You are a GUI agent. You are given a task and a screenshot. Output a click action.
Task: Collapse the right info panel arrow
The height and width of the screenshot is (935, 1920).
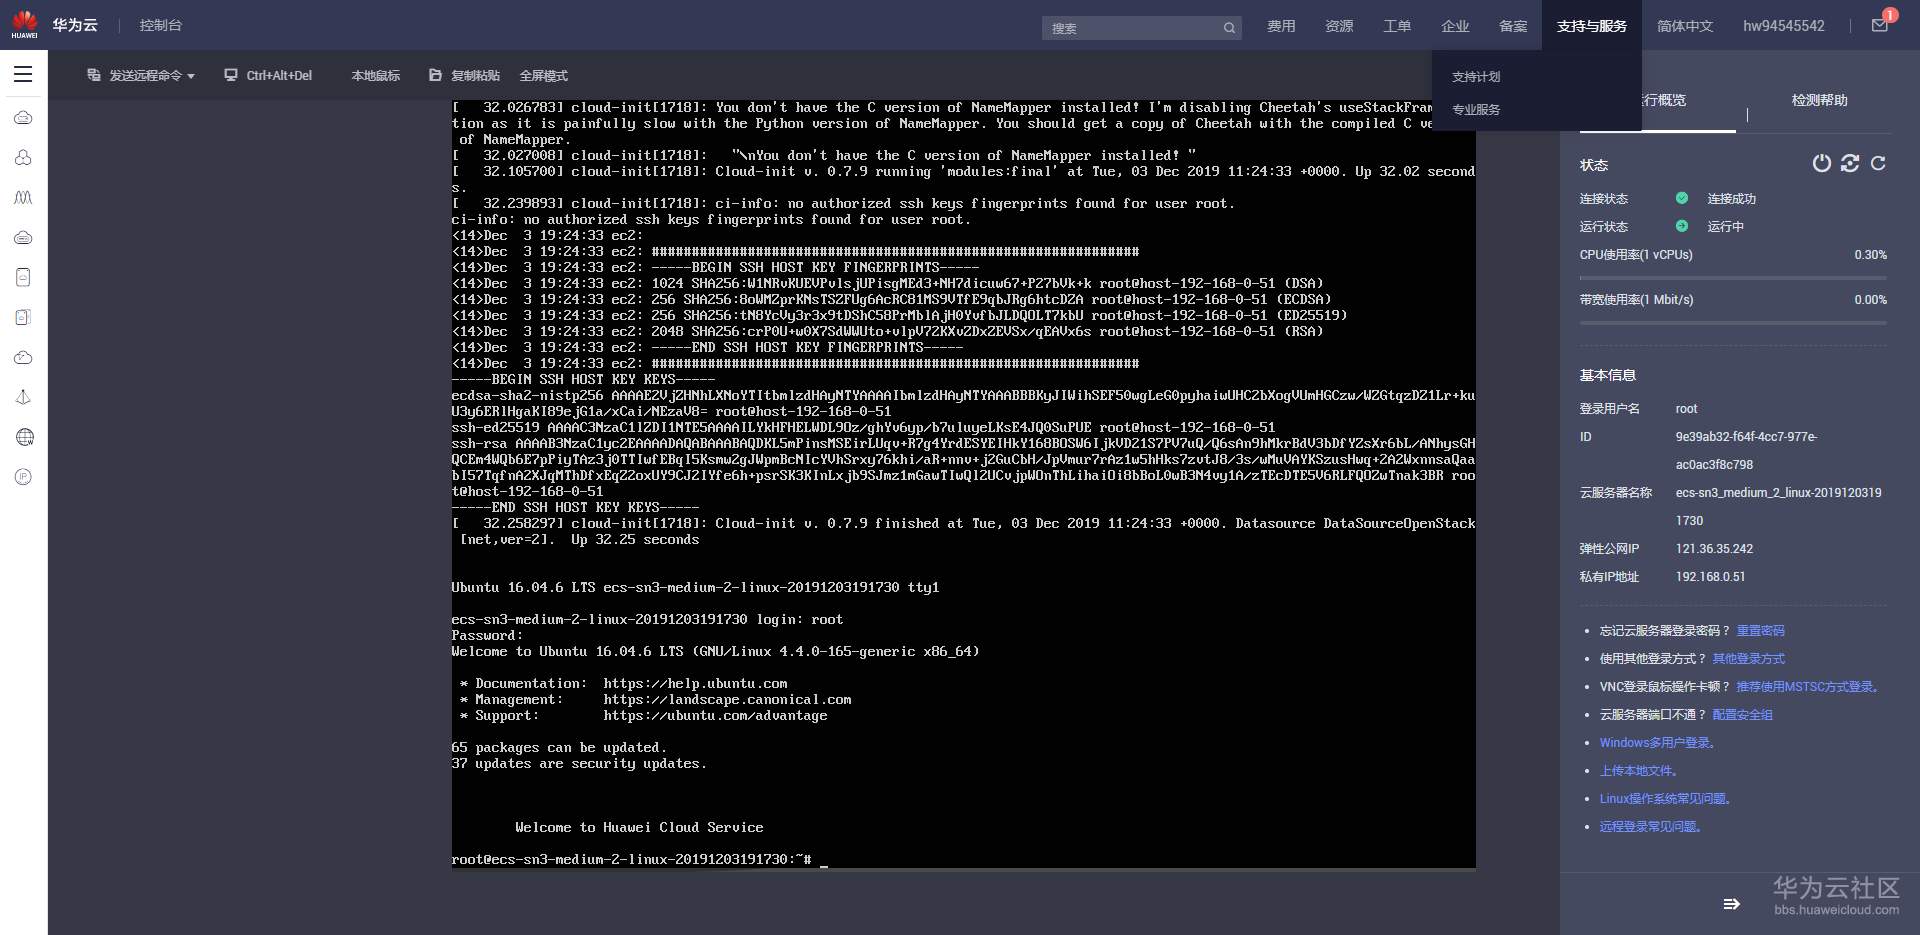[1732, 904]
